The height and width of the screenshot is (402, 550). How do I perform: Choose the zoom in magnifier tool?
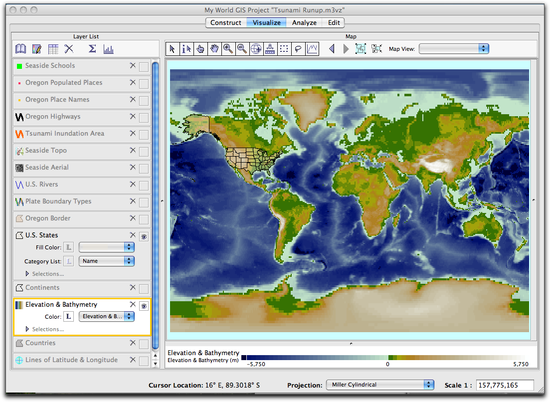pos(228,49)
